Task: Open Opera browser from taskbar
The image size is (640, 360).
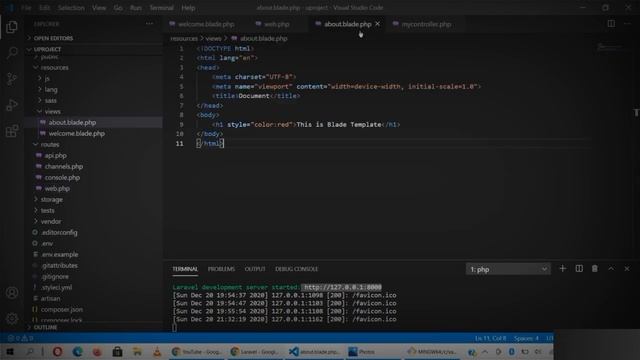Action: [x=57, y=351]
